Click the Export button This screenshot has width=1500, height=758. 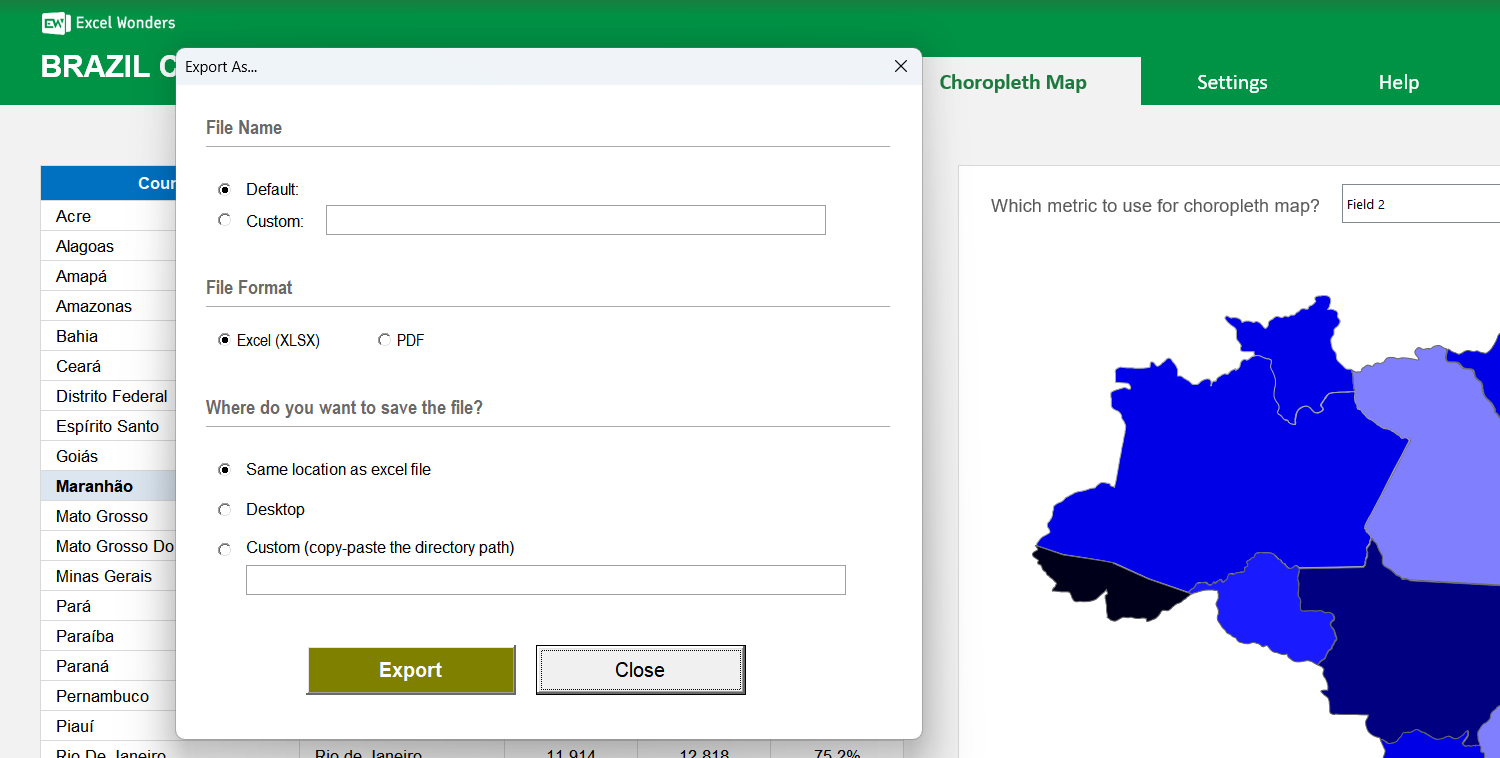pyautogui.click(x=411, y=670)
